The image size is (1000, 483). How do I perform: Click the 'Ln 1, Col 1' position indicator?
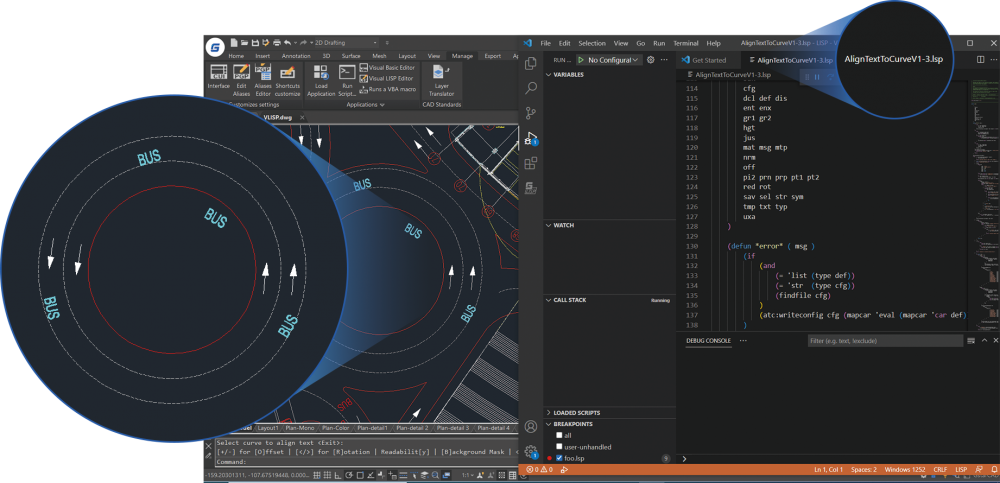(828, 470)
